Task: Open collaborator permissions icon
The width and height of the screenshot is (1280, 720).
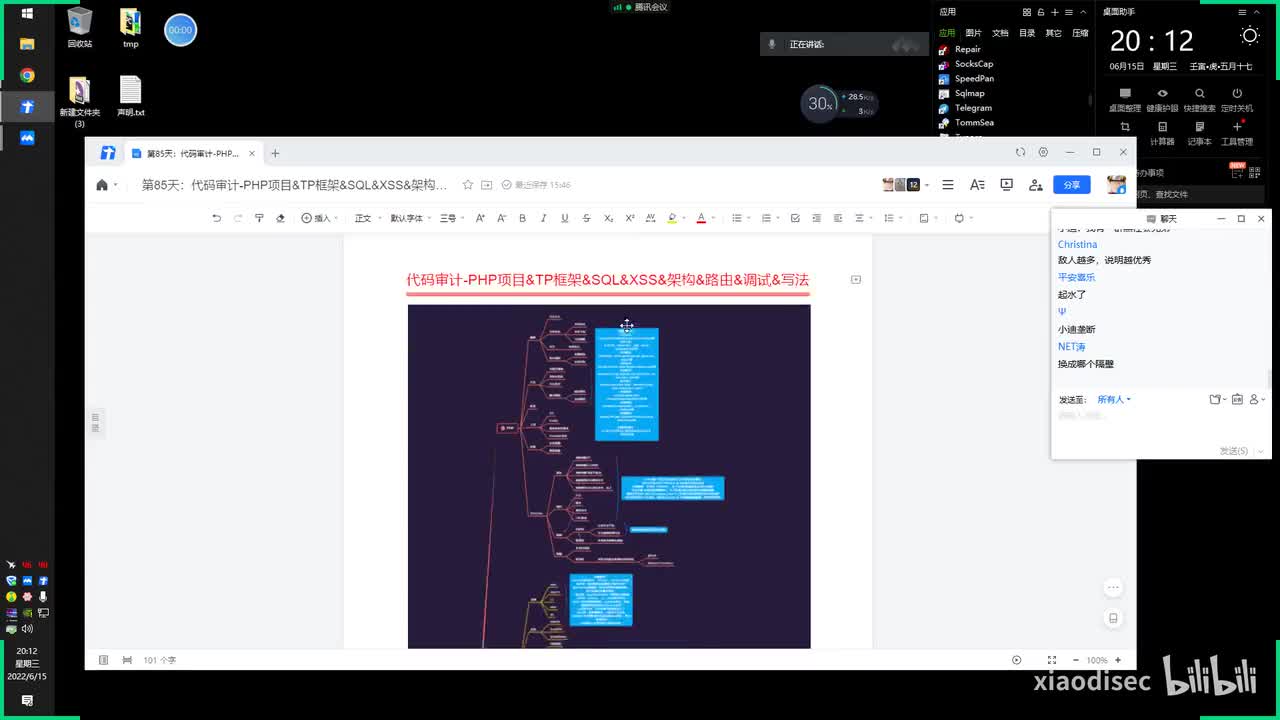Action: point(1036,185)
